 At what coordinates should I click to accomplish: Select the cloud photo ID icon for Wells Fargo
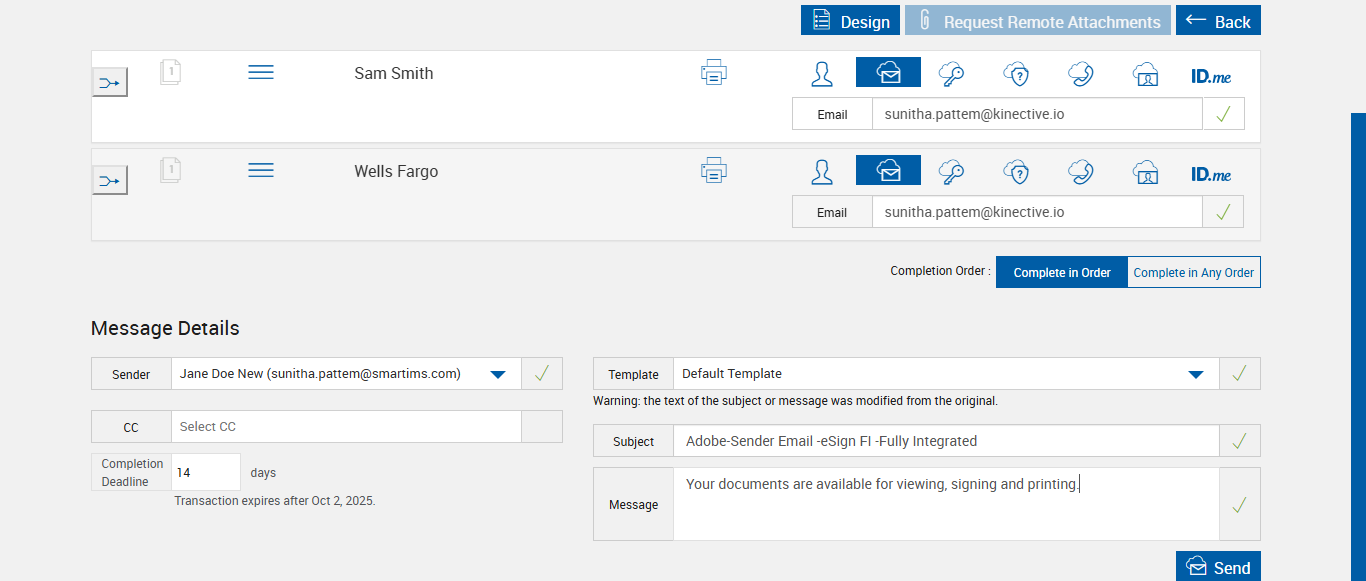coord(1145,171)
